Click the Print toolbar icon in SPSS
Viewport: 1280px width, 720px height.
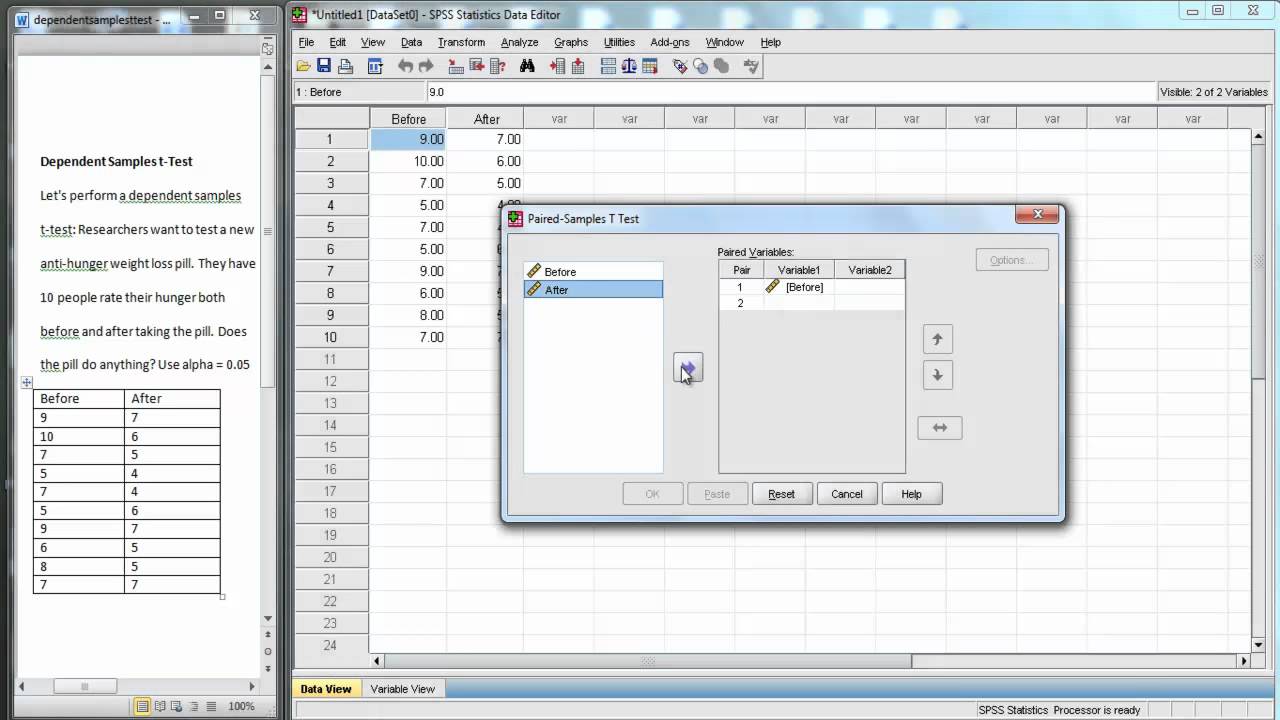point(346,66)
